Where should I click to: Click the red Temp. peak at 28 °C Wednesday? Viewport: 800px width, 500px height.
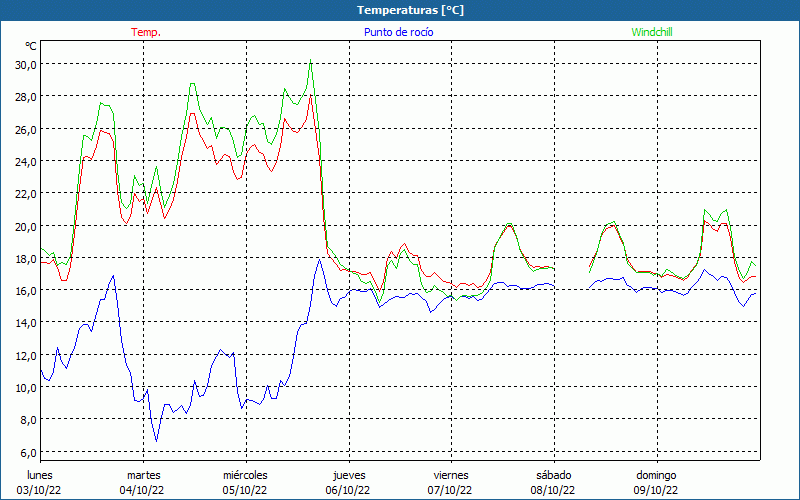point(310,96)
